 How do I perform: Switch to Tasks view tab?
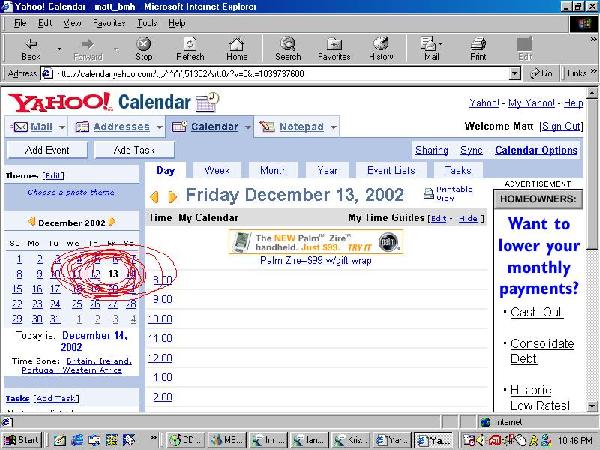[458, 170]
